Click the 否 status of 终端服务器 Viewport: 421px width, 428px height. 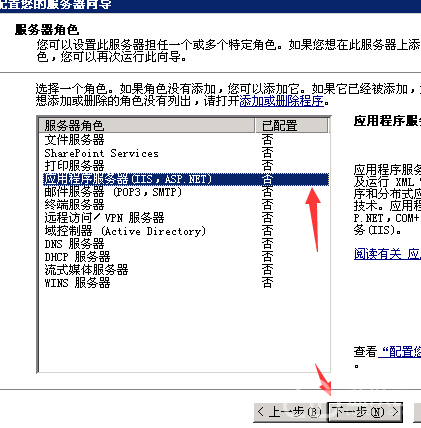tap(267, 205)
